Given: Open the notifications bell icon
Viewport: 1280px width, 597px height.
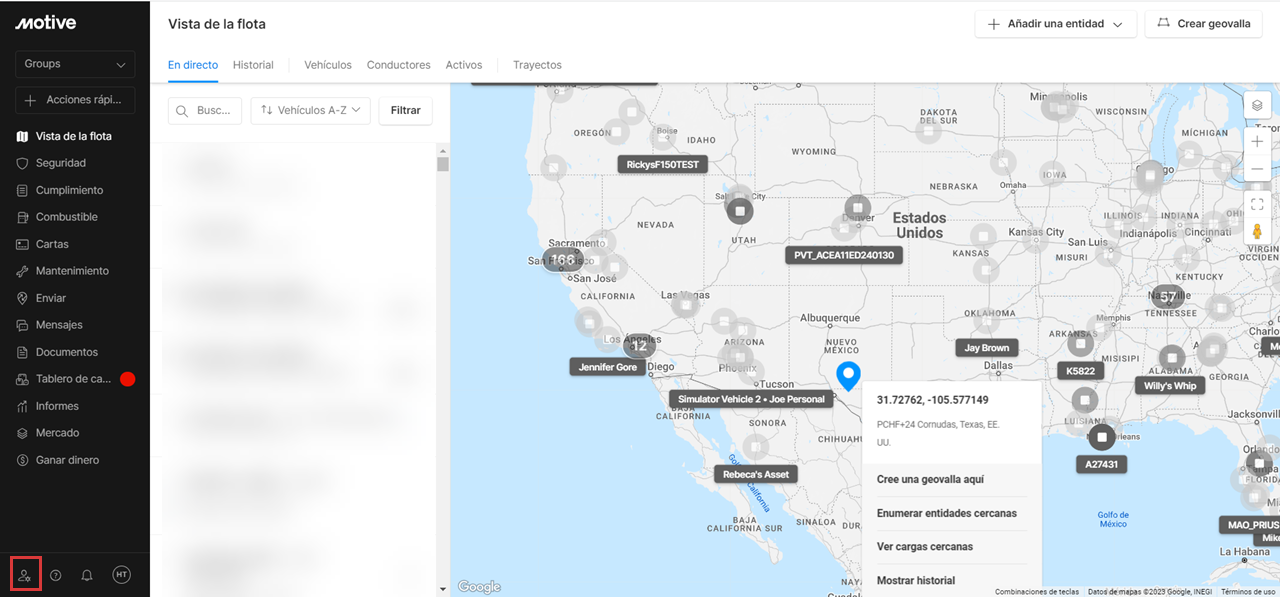Looking at the screenshot, I should tap(87, 575).
